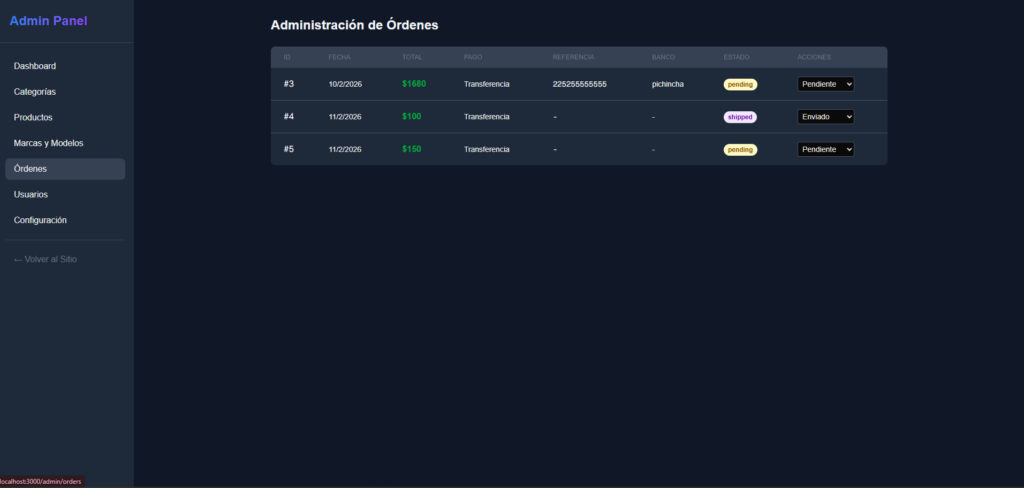This screenshot has height=488, width=1024.
Task: Open Configuración from the sidebar
Action: pyautogui.click(x=40, y=220)
